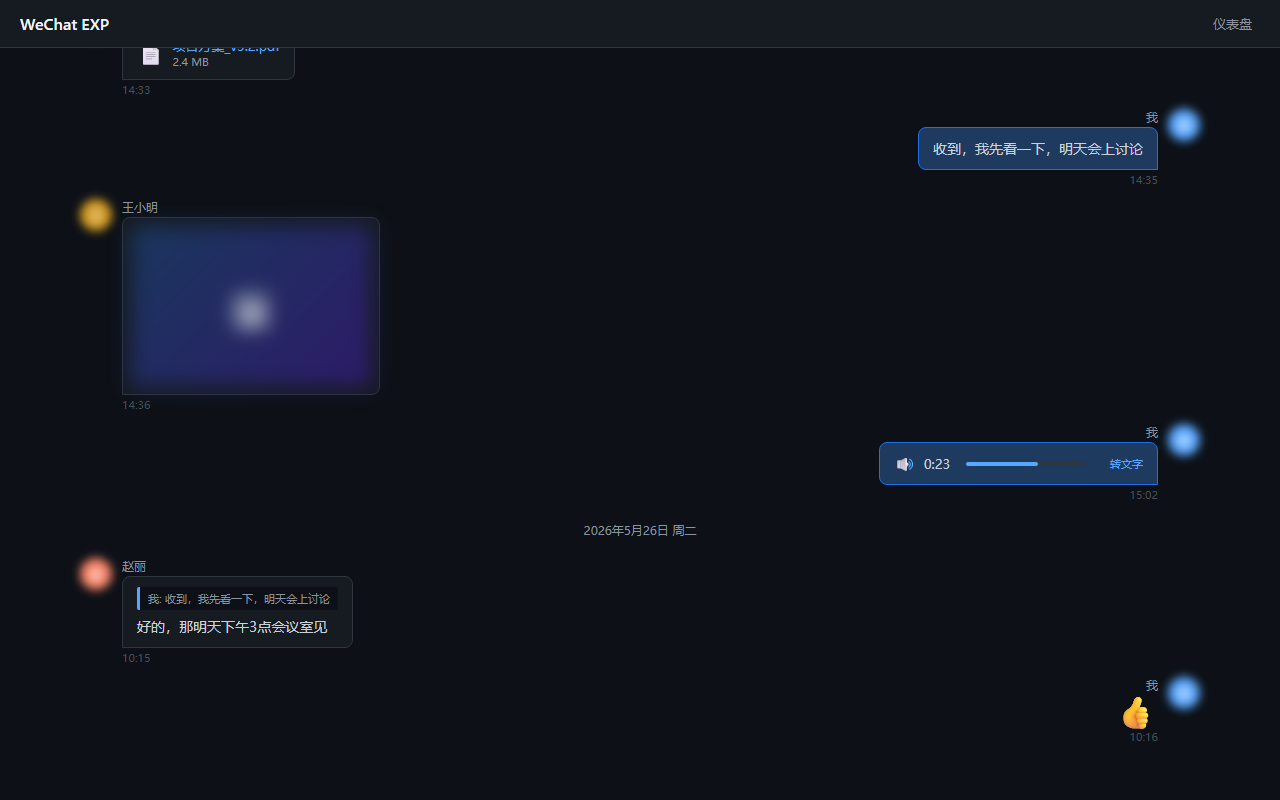Click the PDF document icon in the file attachment
This screenshot has height=800, width=1280.
click(x=151, y=56)
